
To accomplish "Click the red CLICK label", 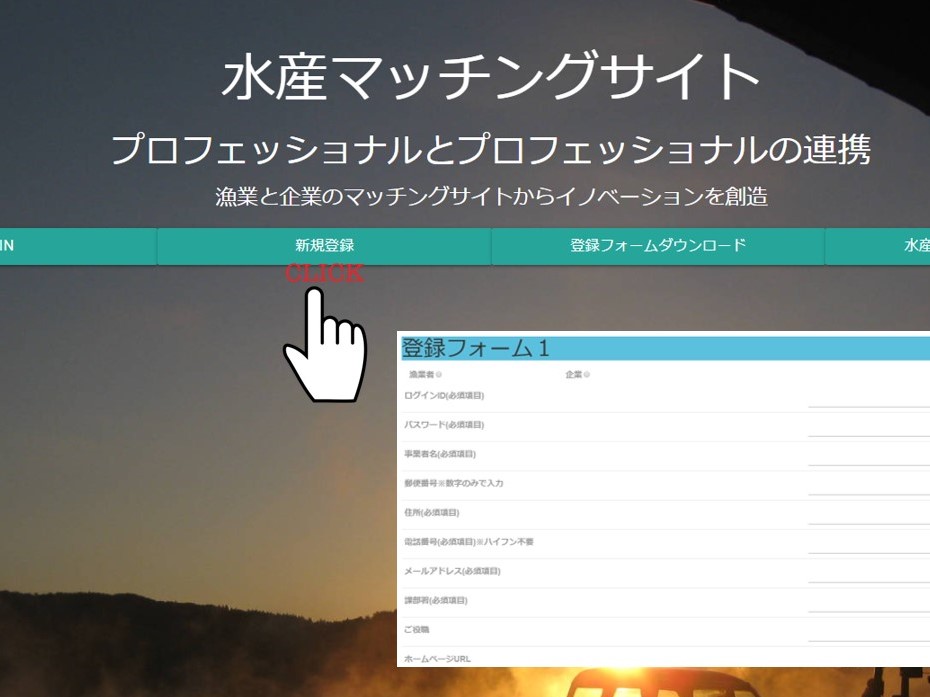I will click(324, 273).
